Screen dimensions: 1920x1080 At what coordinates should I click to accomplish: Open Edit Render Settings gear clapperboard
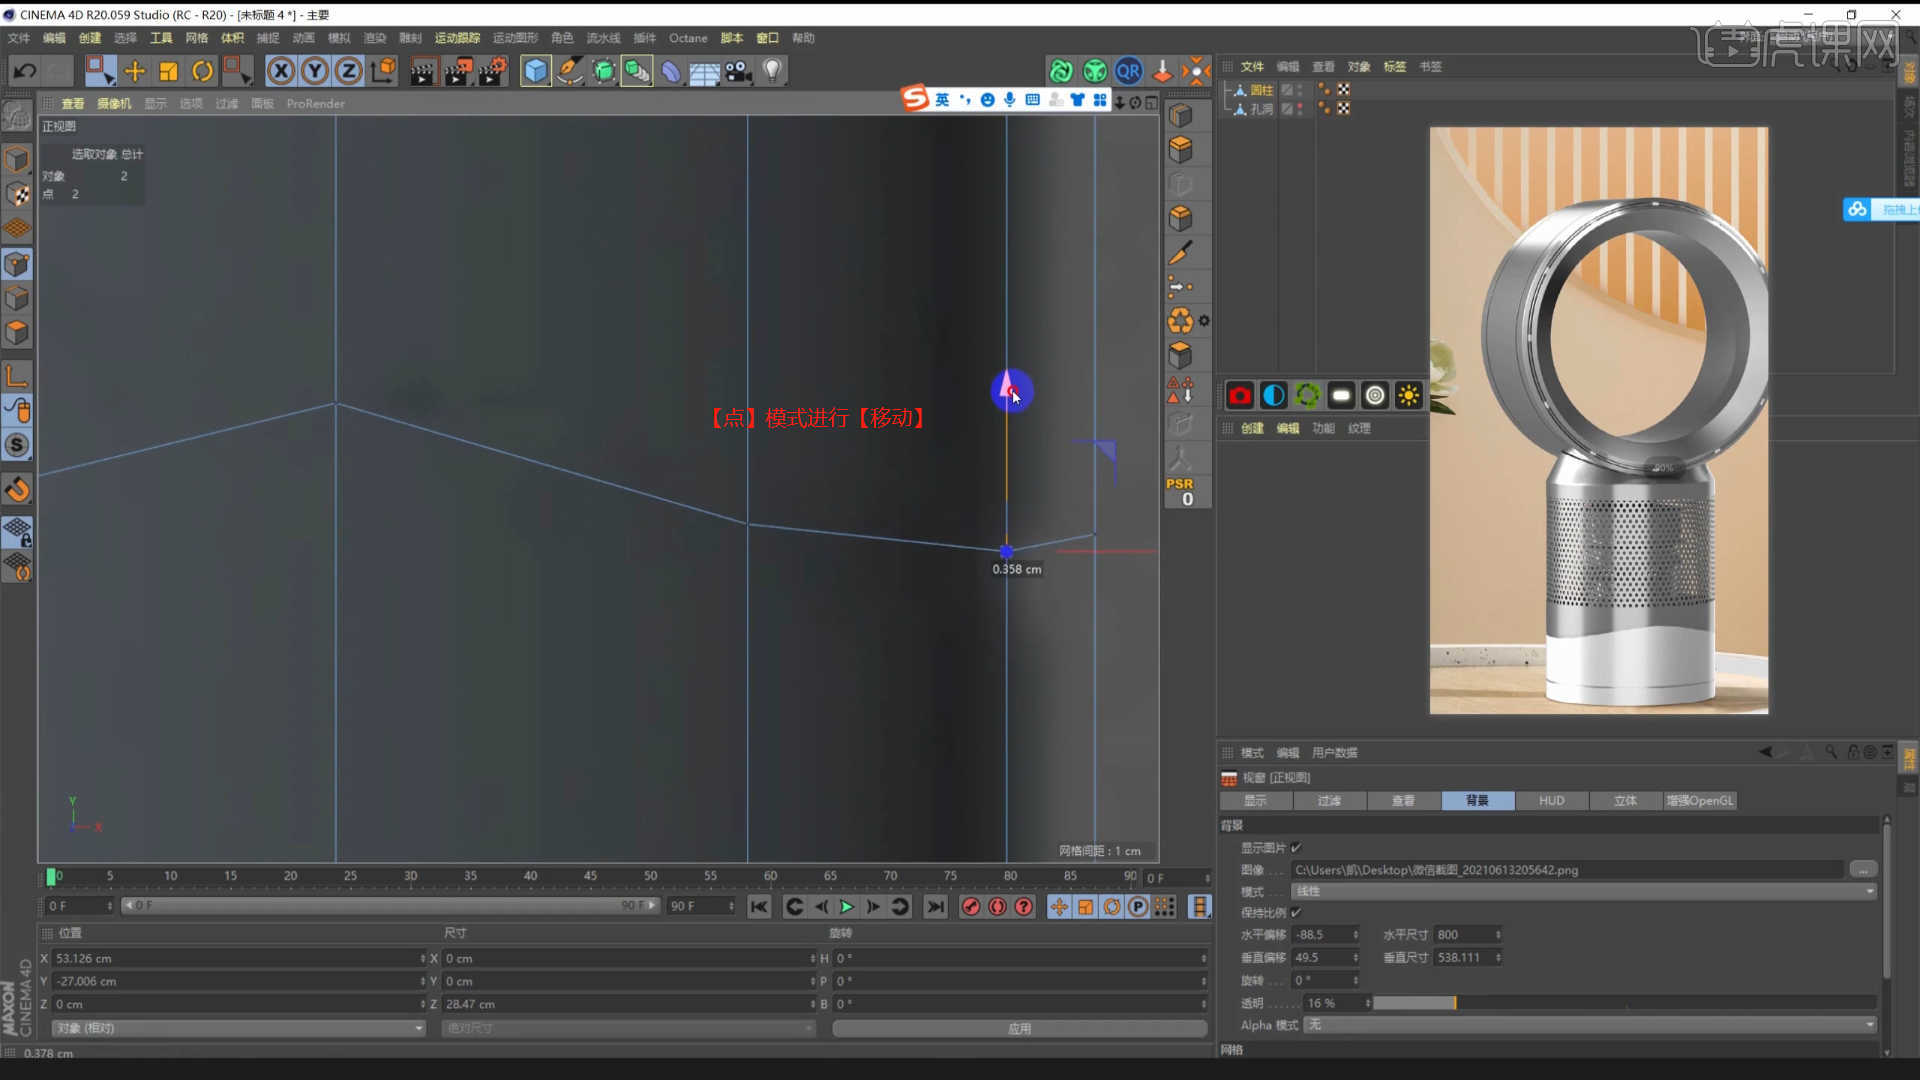493,71
